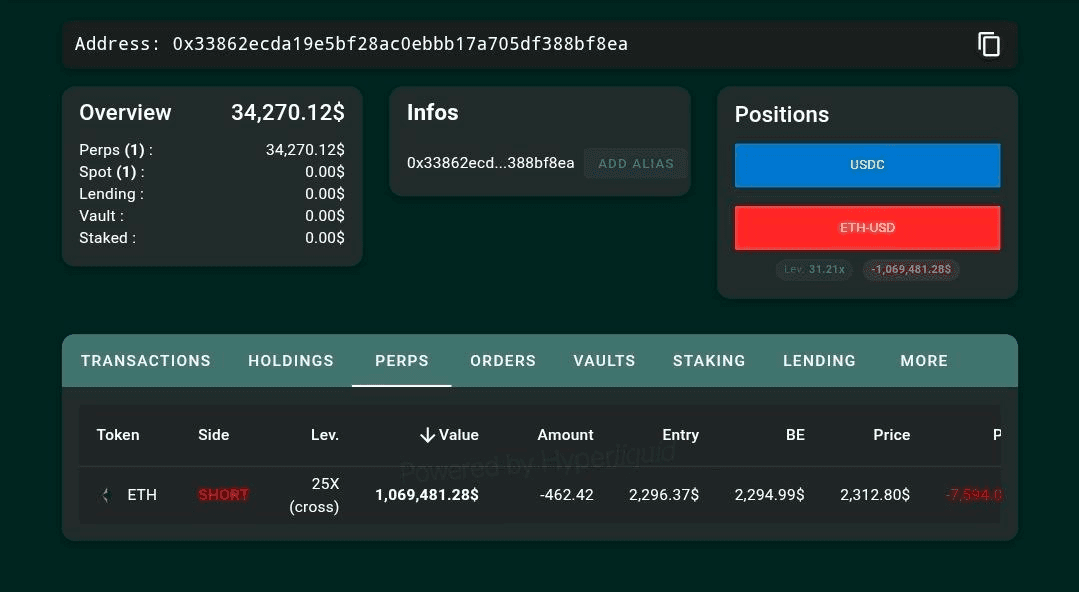Click the SHORT side label in ETH row
This screenshot has width=1079, height=592.
tap(223, 494)
